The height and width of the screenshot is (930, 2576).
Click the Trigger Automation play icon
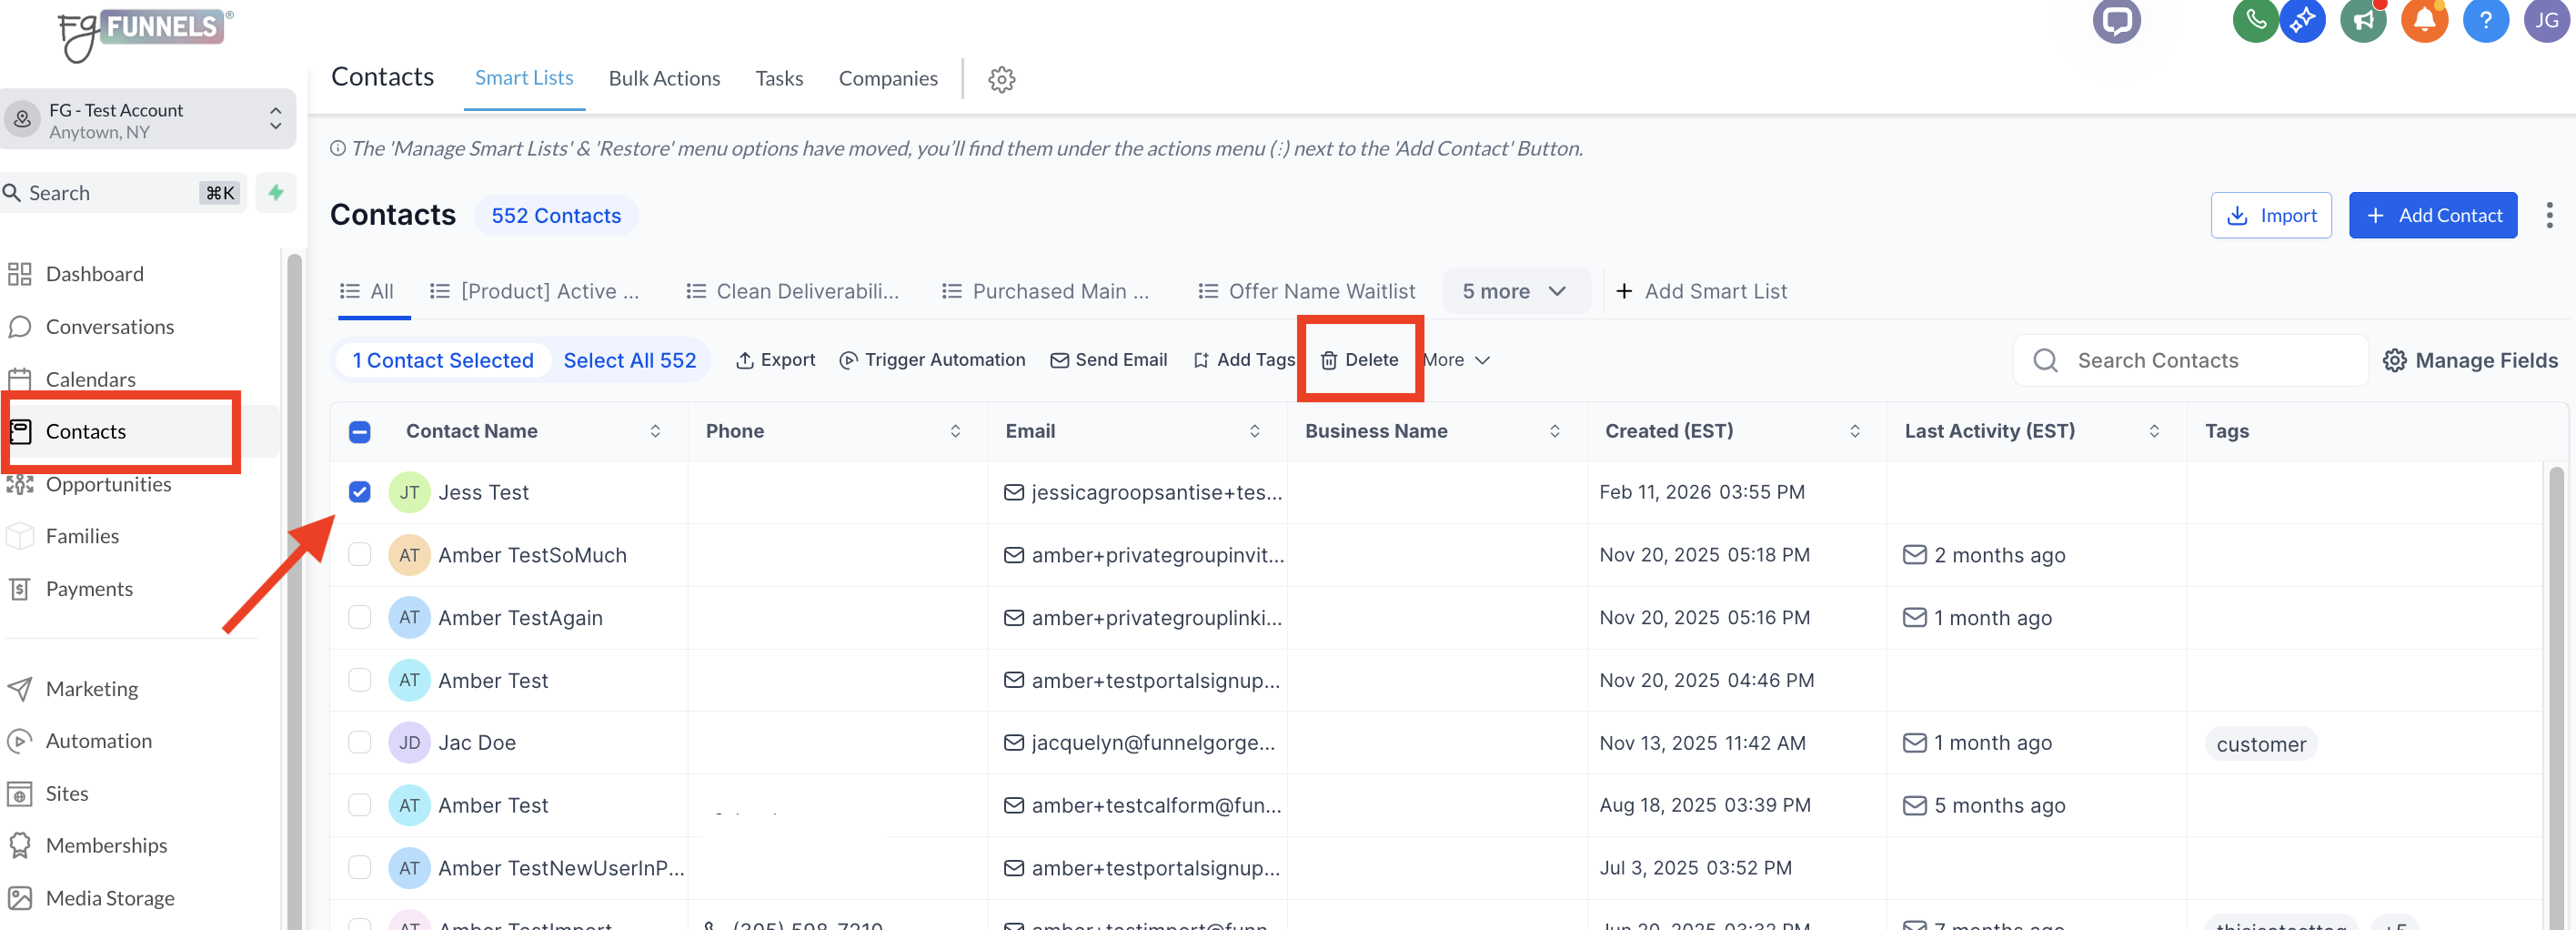click(848, 360)
